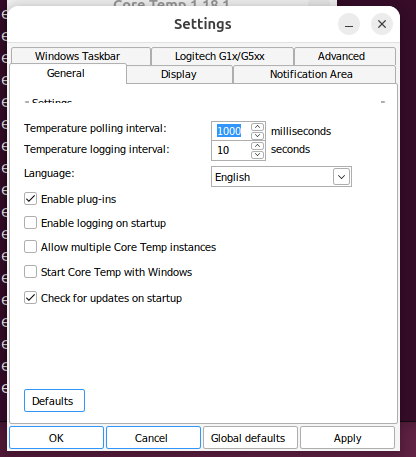Apply the settings changes
This screenshot has width=416, height=457.
point(347,438)
